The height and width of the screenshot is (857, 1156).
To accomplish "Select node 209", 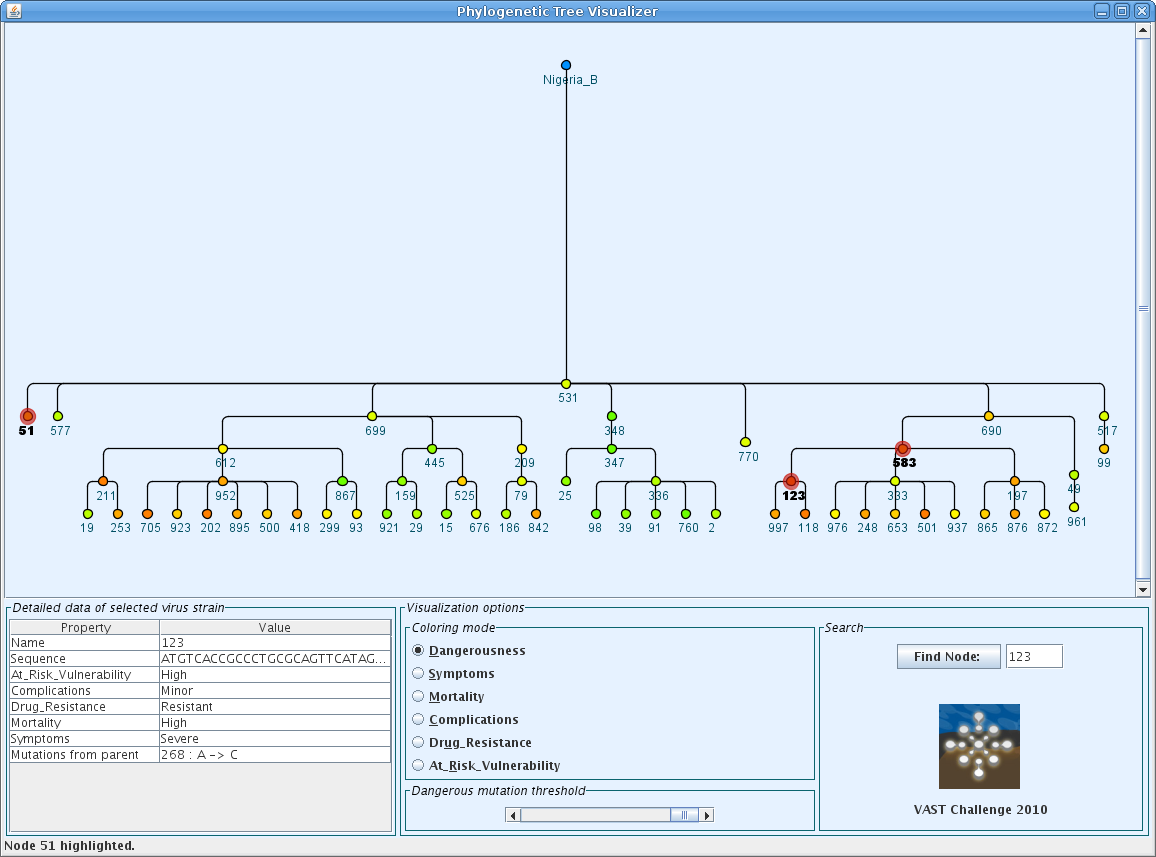I will (522, 449).
